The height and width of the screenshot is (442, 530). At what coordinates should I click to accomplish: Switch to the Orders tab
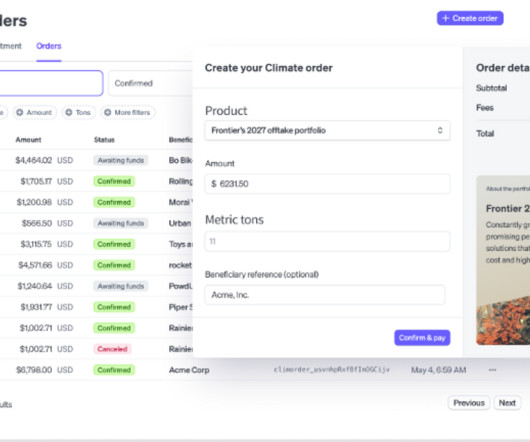point(49,46)
